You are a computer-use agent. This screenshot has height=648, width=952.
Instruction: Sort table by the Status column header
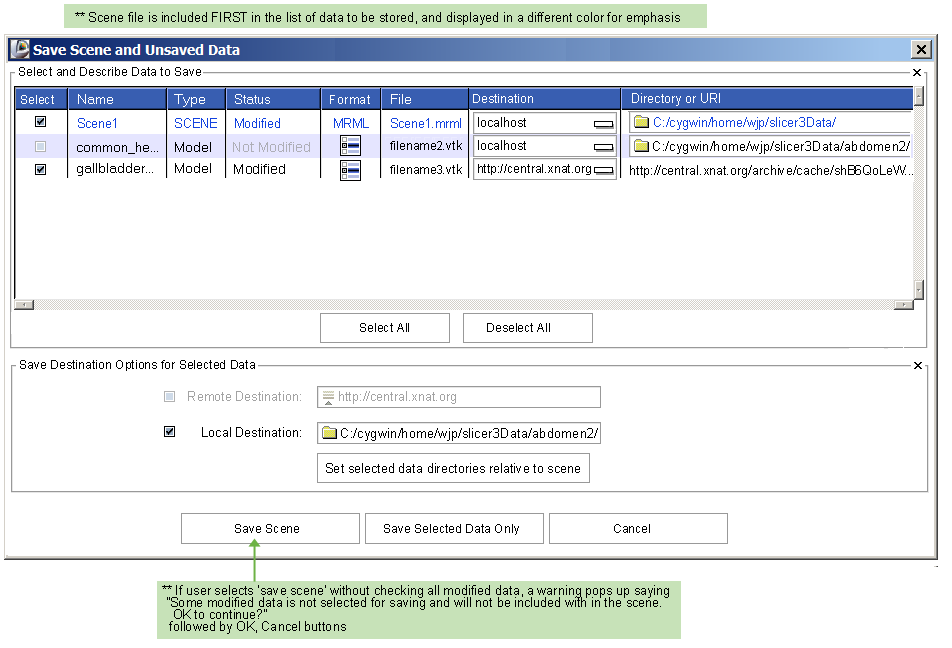pyautogui.click(x=252, y=99)
